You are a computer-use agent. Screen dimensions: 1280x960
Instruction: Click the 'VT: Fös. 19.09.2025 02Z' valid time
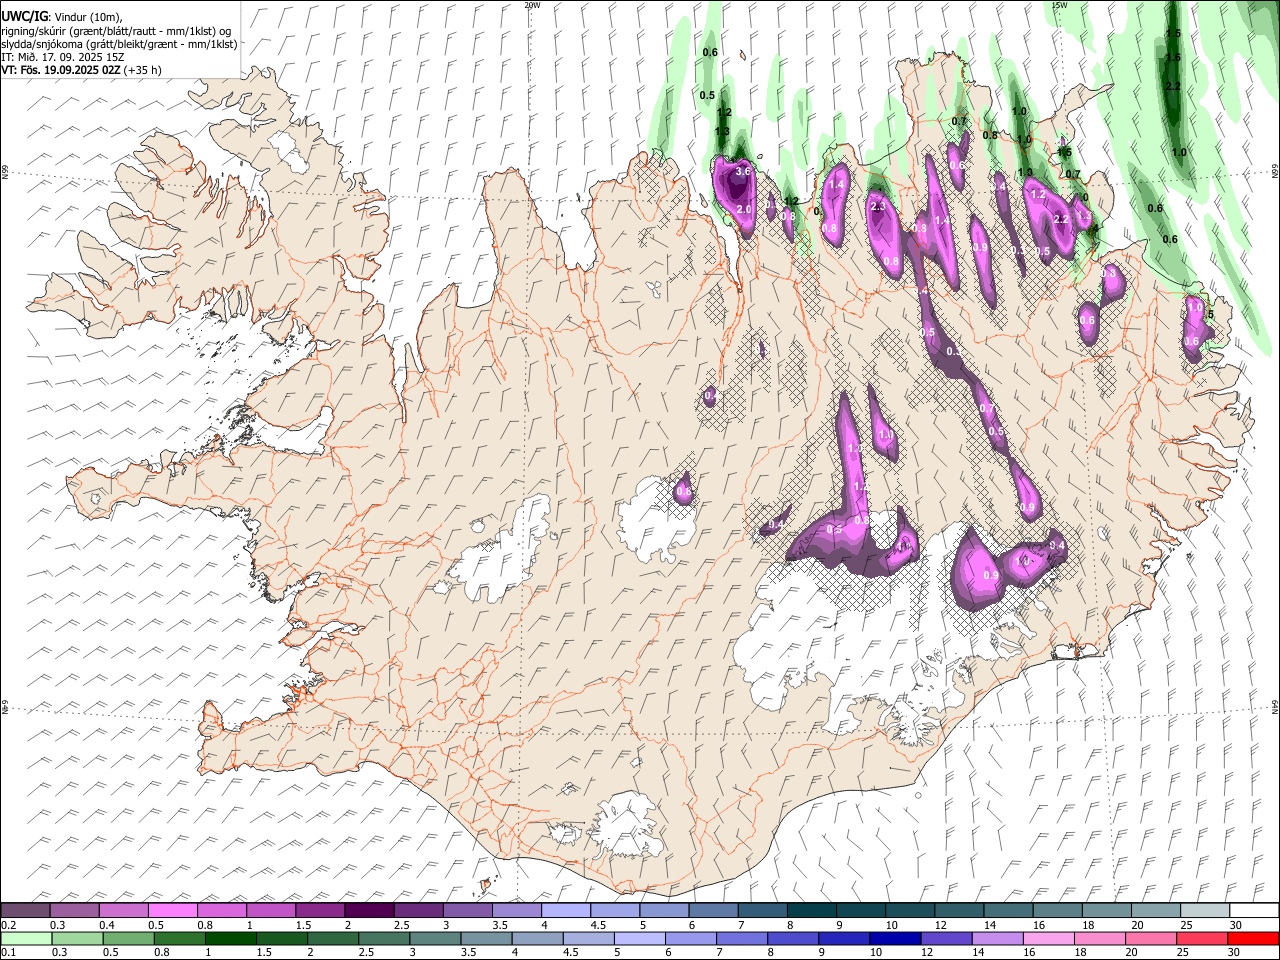[x=61, y=70]
